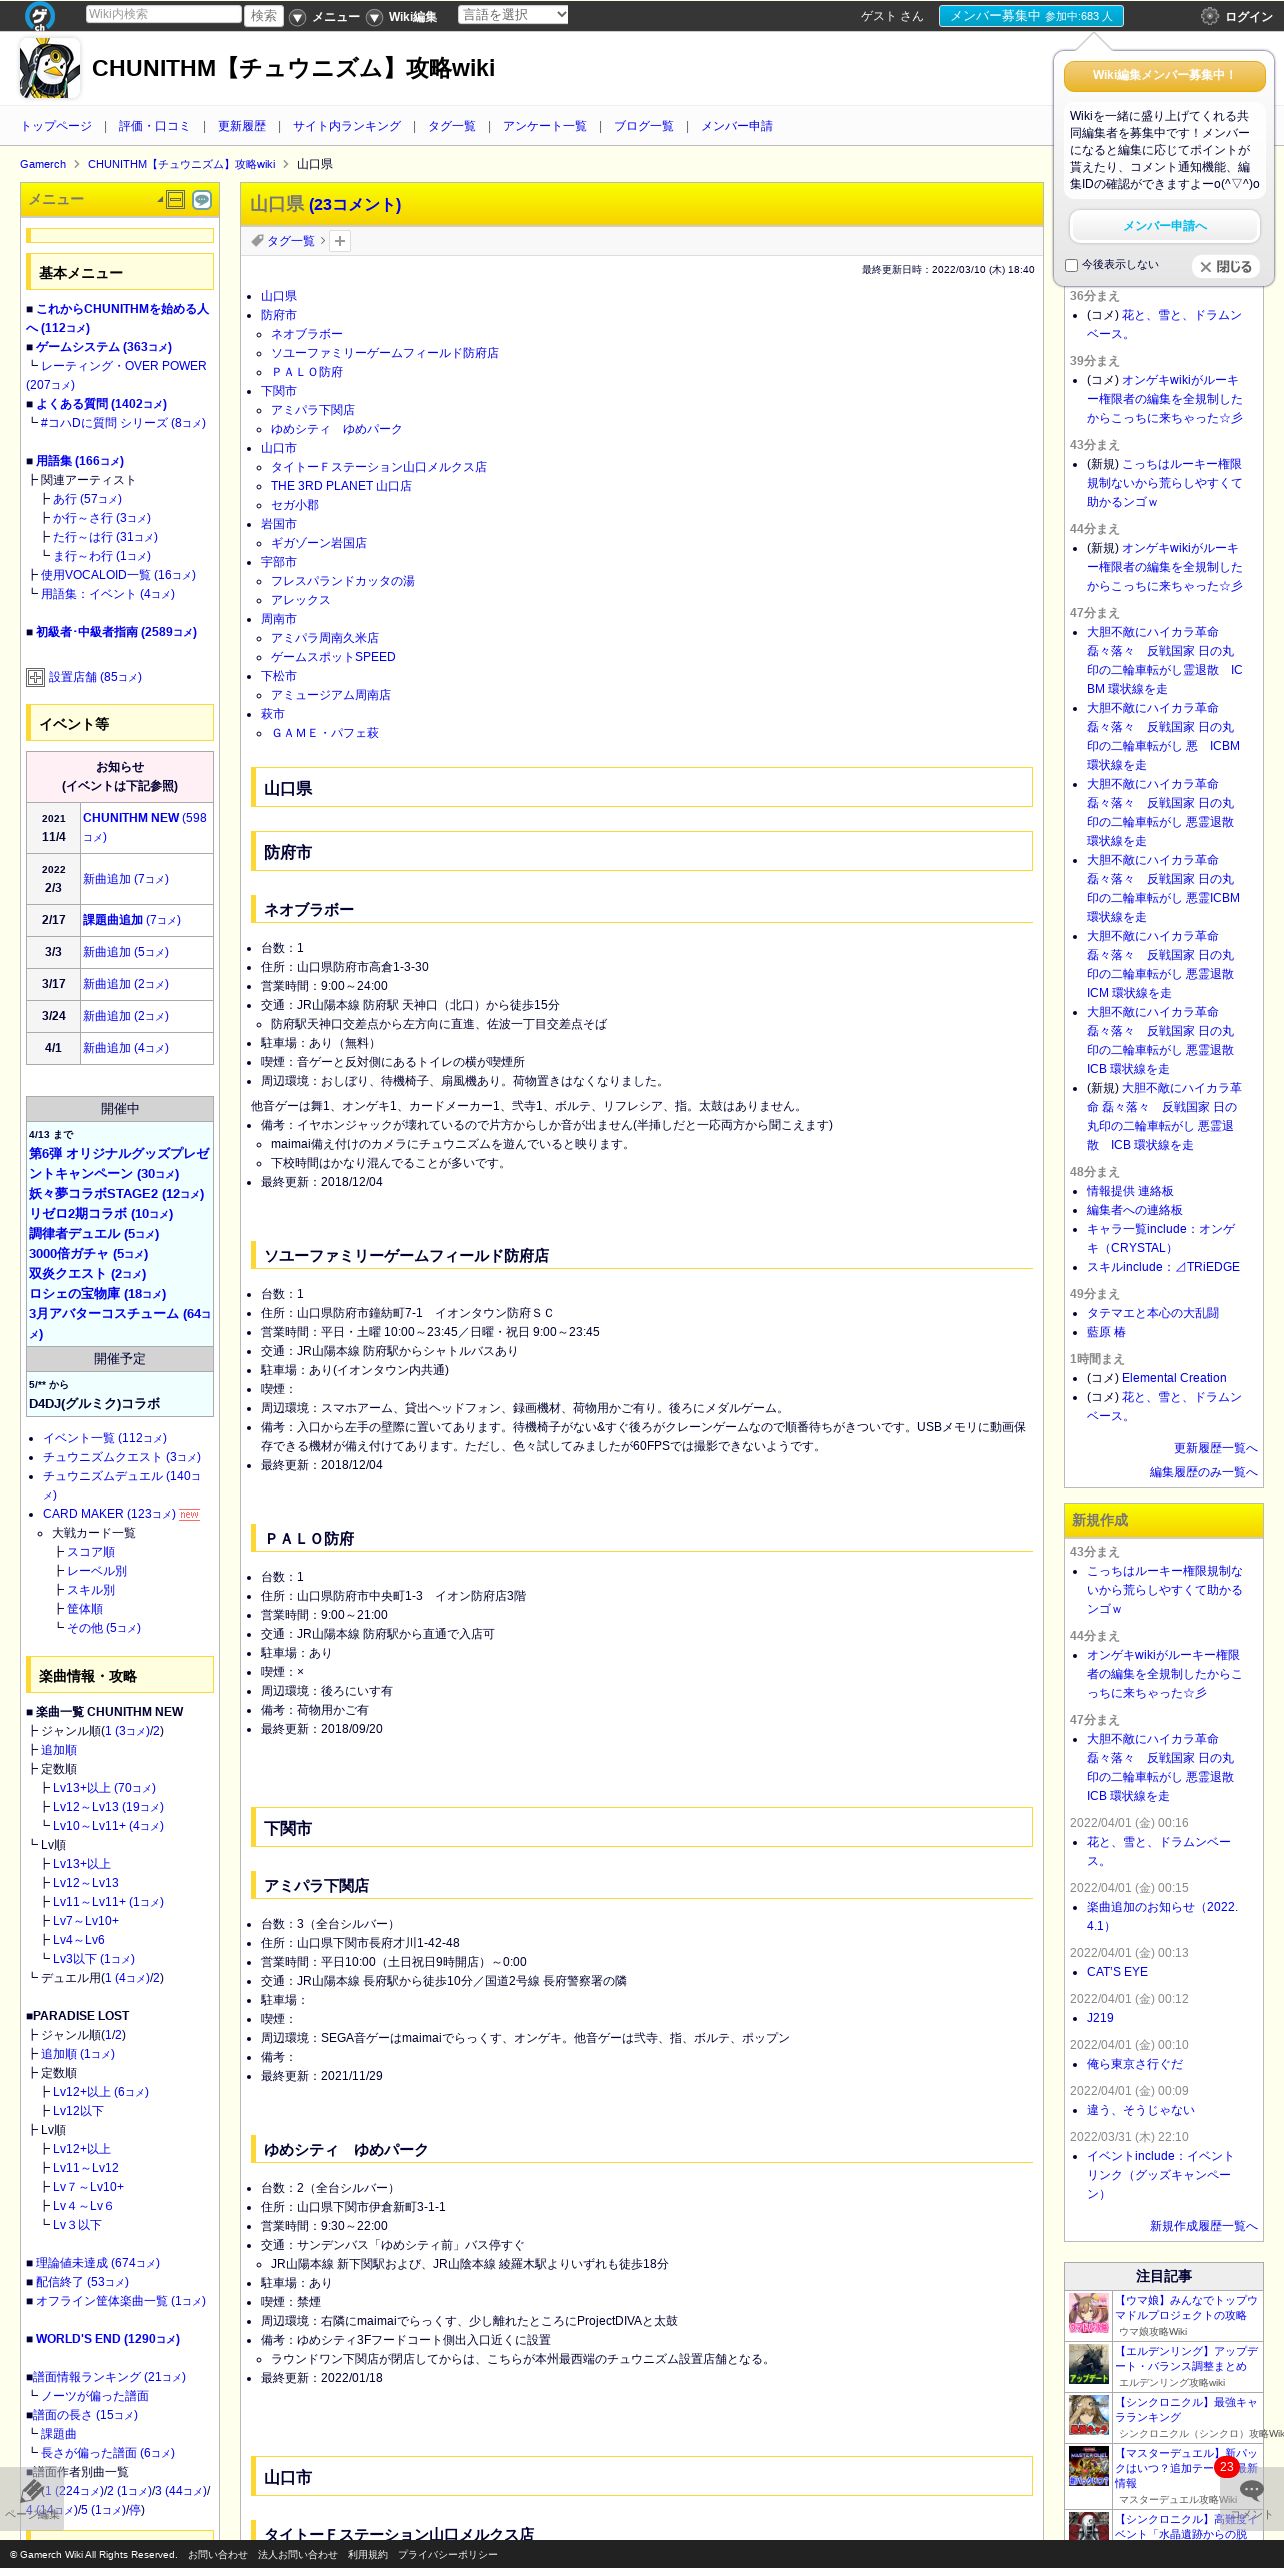Jump to ネオプラボー in table of contents
This screenshot has width=1284, height=2568.
(307, 334)
